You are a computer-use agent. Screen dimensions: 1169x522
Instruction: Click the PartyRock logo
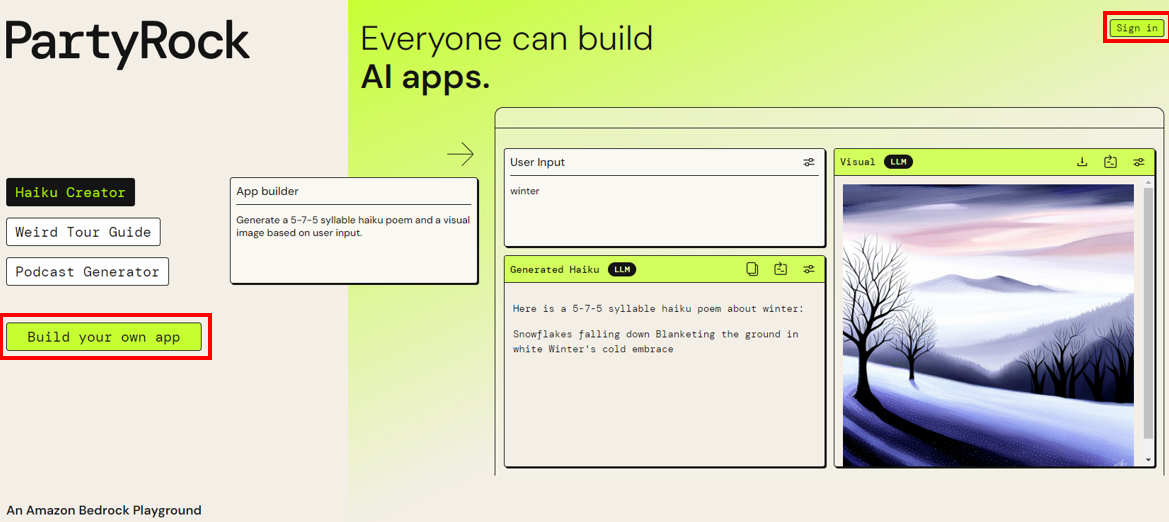point(127,43)
